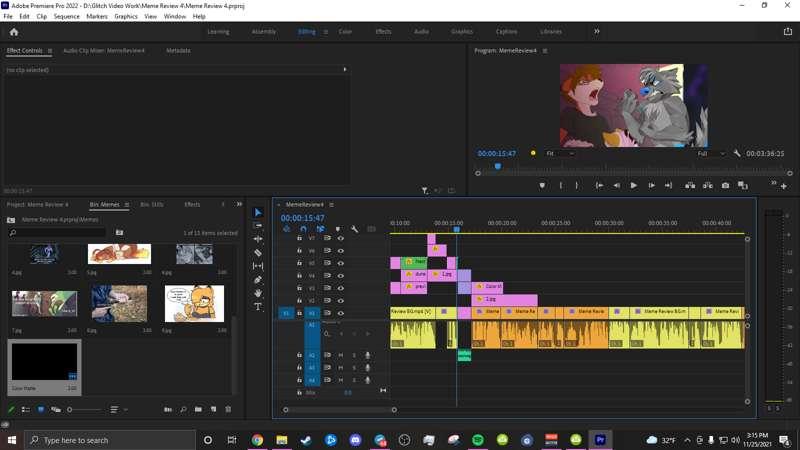Open the Markers menu
The image size is (800, 450).
point(96,16)
